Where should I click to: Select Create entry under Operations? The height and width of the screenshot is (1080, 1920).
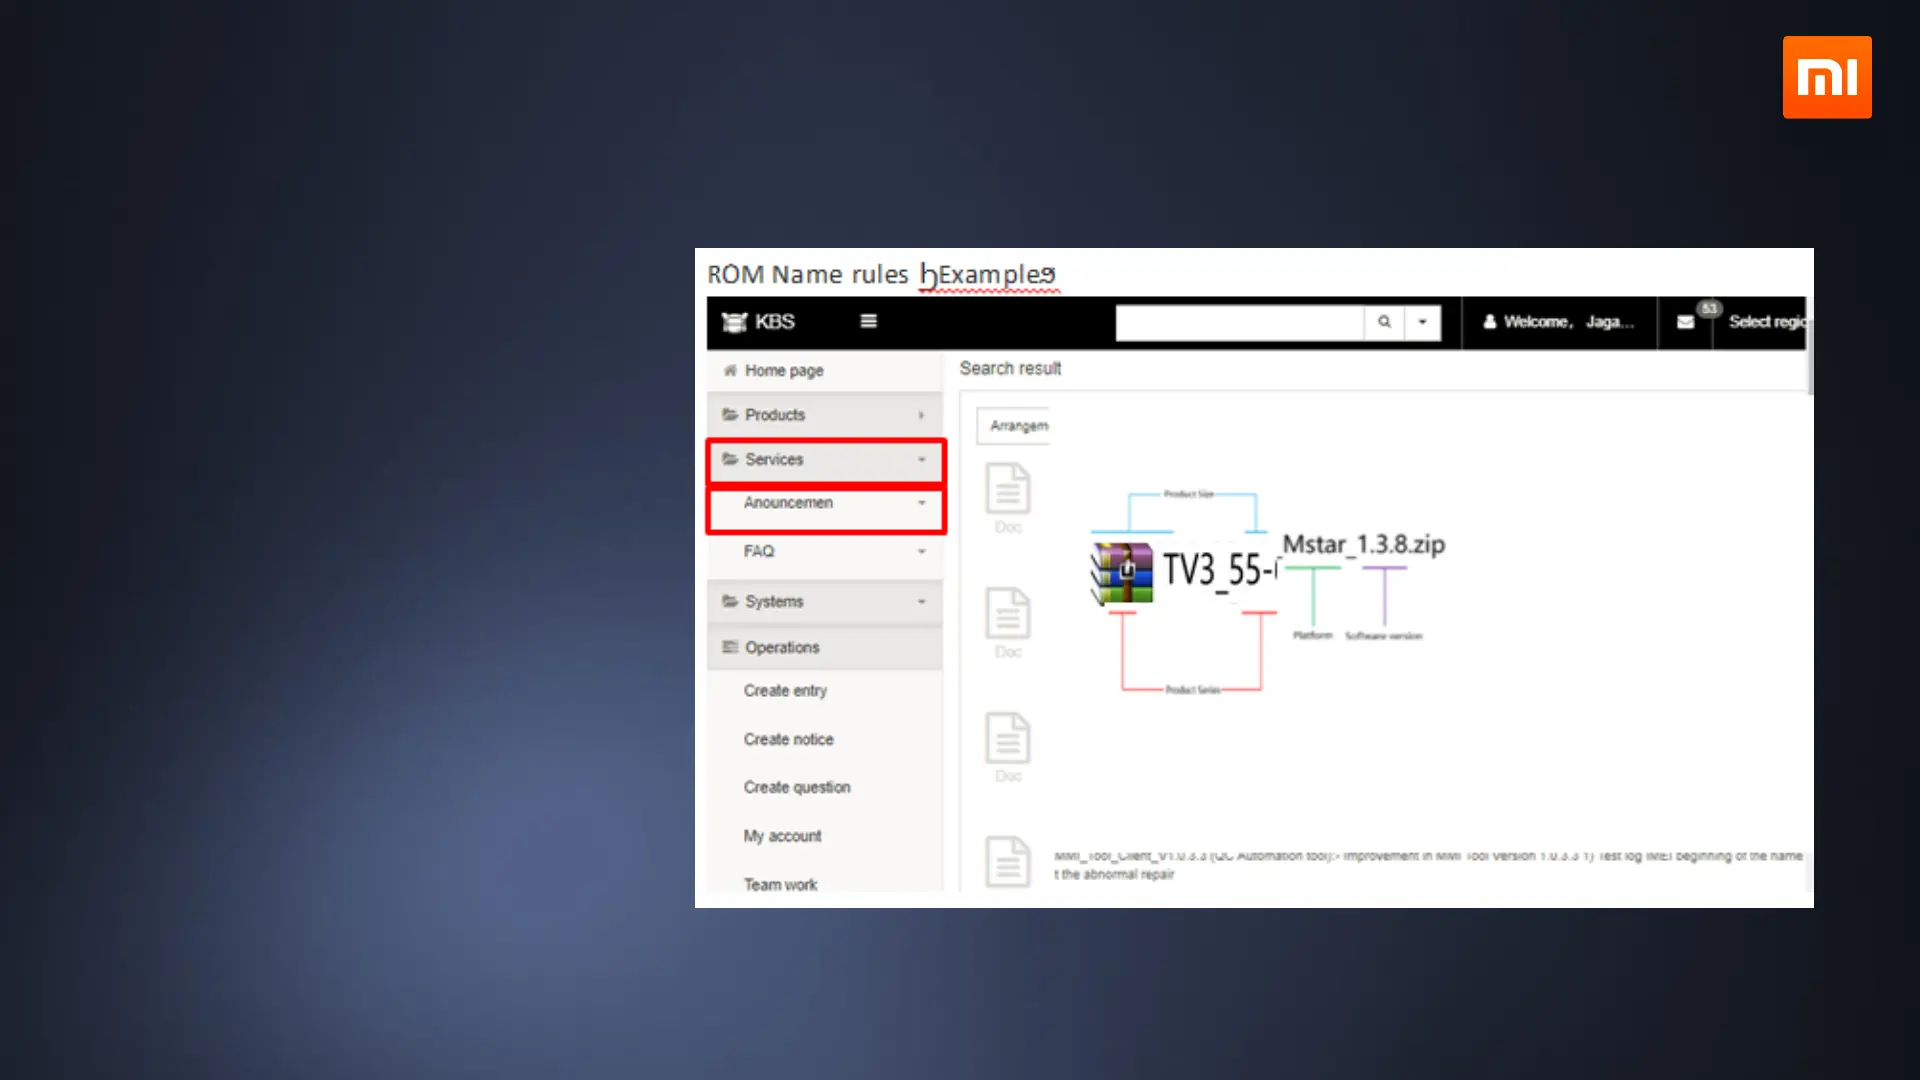tap(785, 691)
